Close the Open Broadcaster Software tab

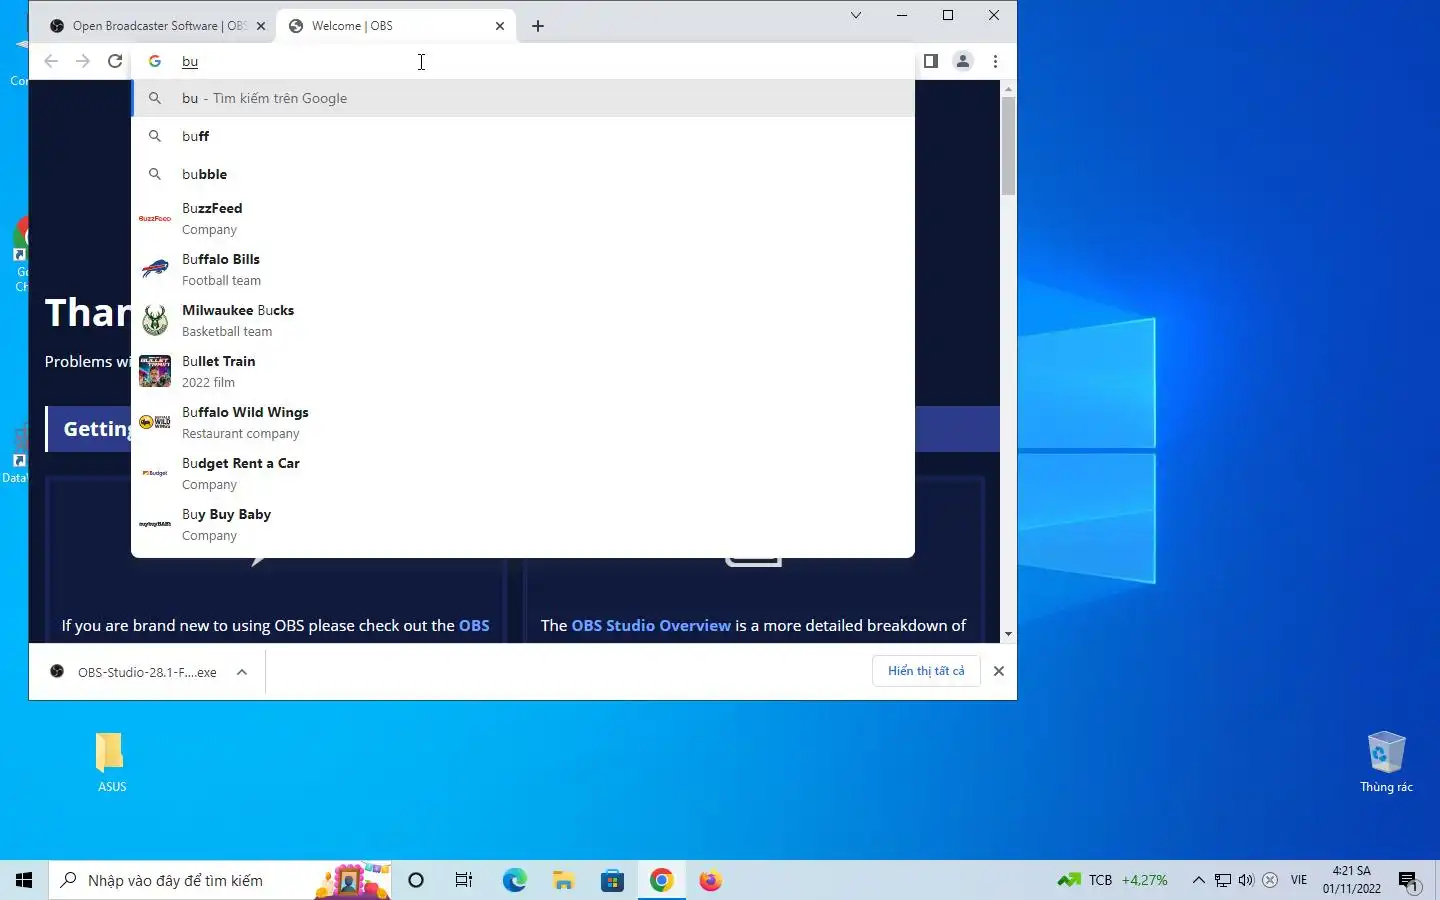coord(261,26)
